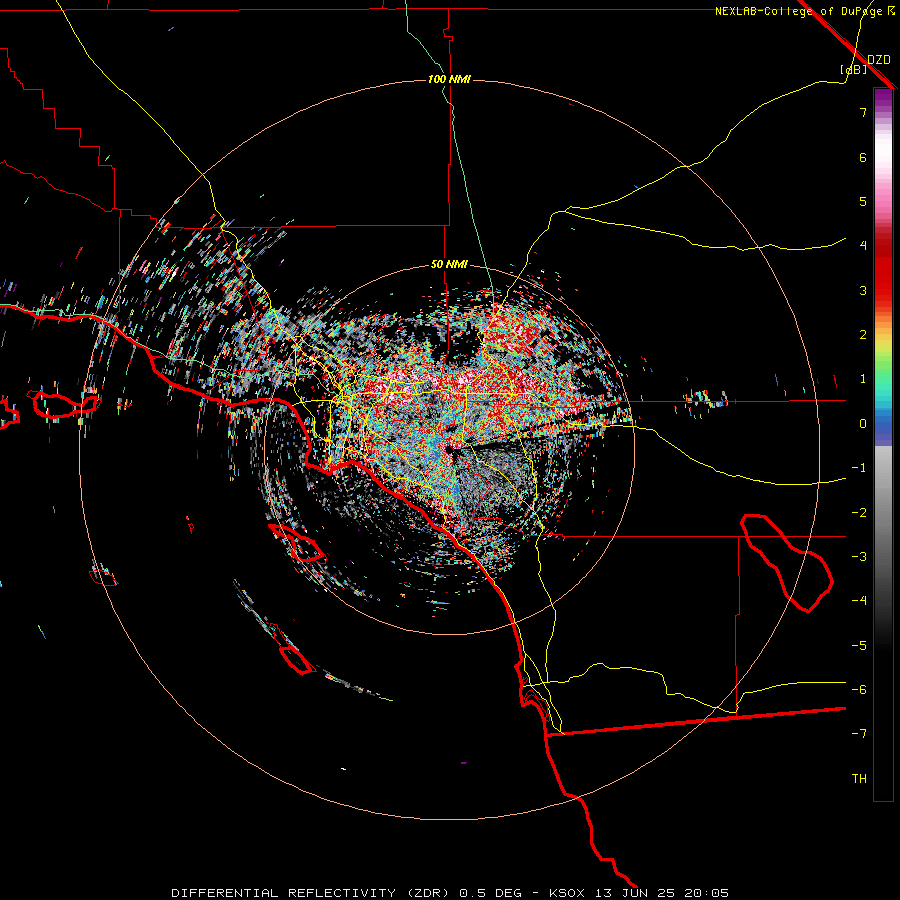Click the "1" value on the color scale

(x=863, y=379)
